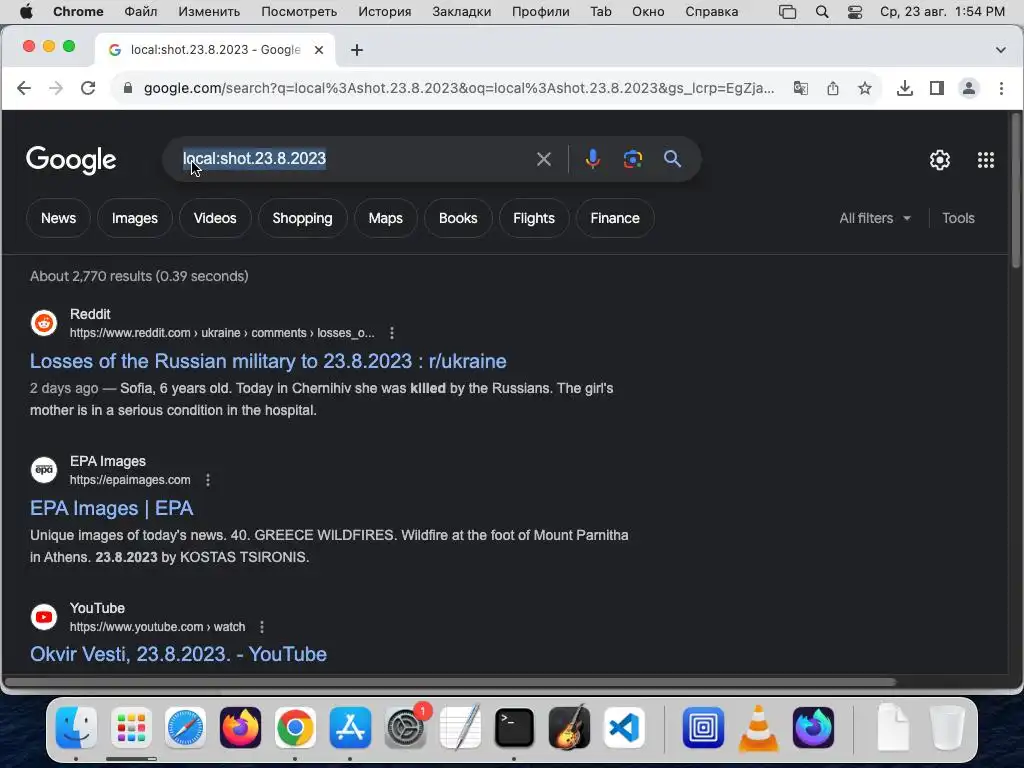Close the local:shot.23.8.2023 tab
1024x768 pixels.
[x=319, y=50]
